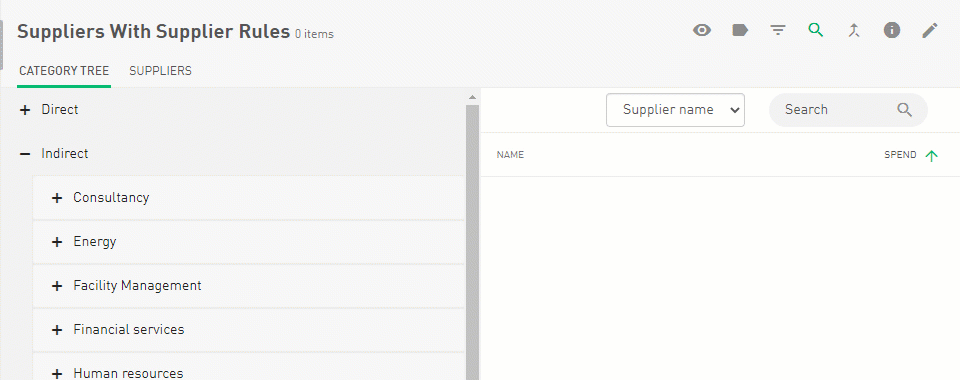Sort by the SPEND column header
This screenshot has width=960, height=380.
[900, 155]
